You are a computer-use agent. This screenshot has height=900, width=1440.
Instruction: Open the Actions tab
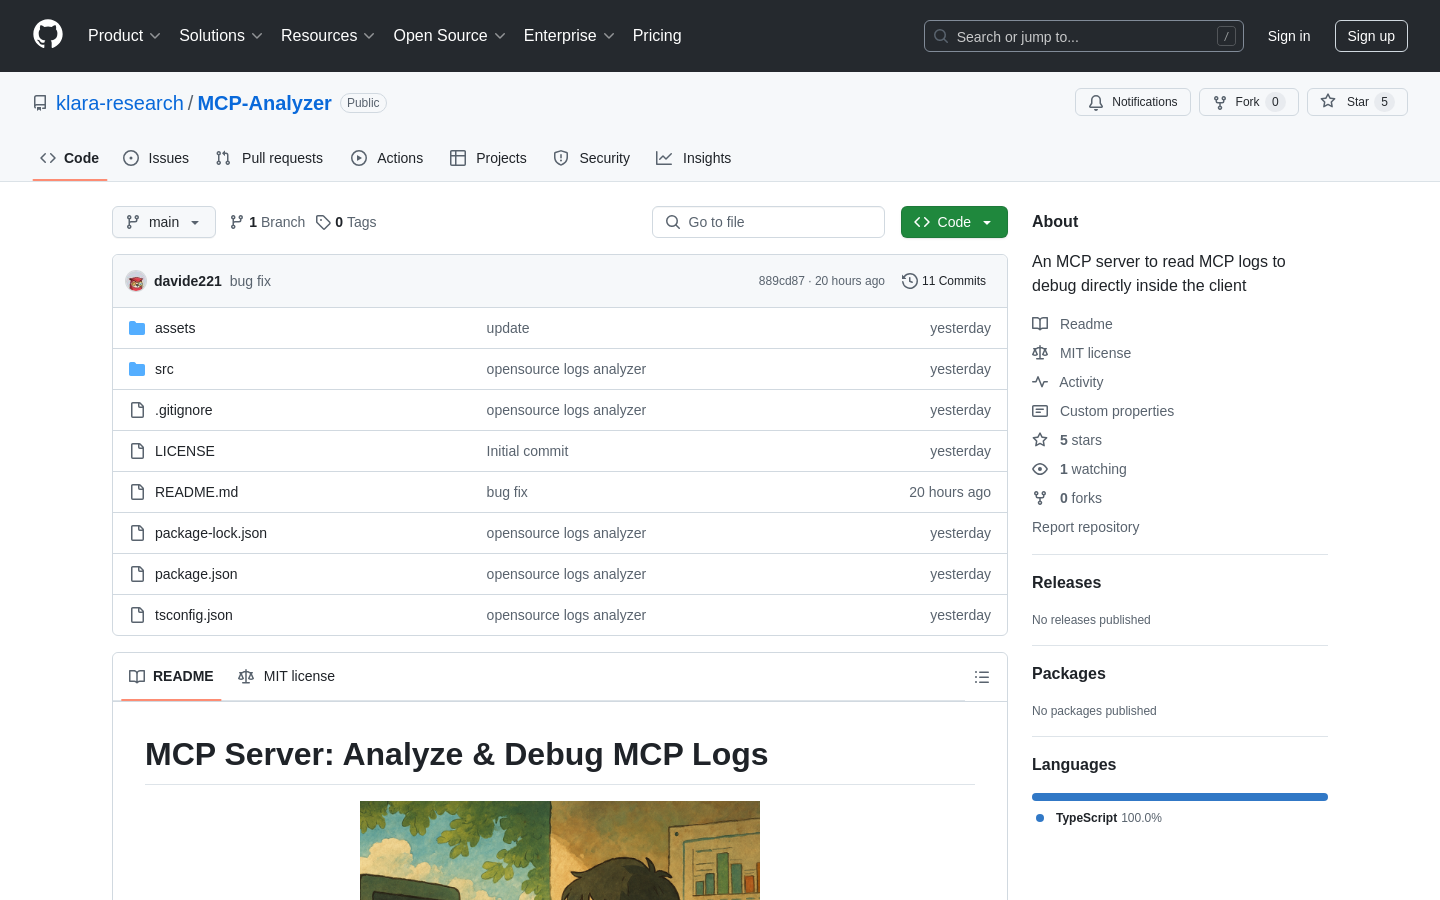click(387, 158)
